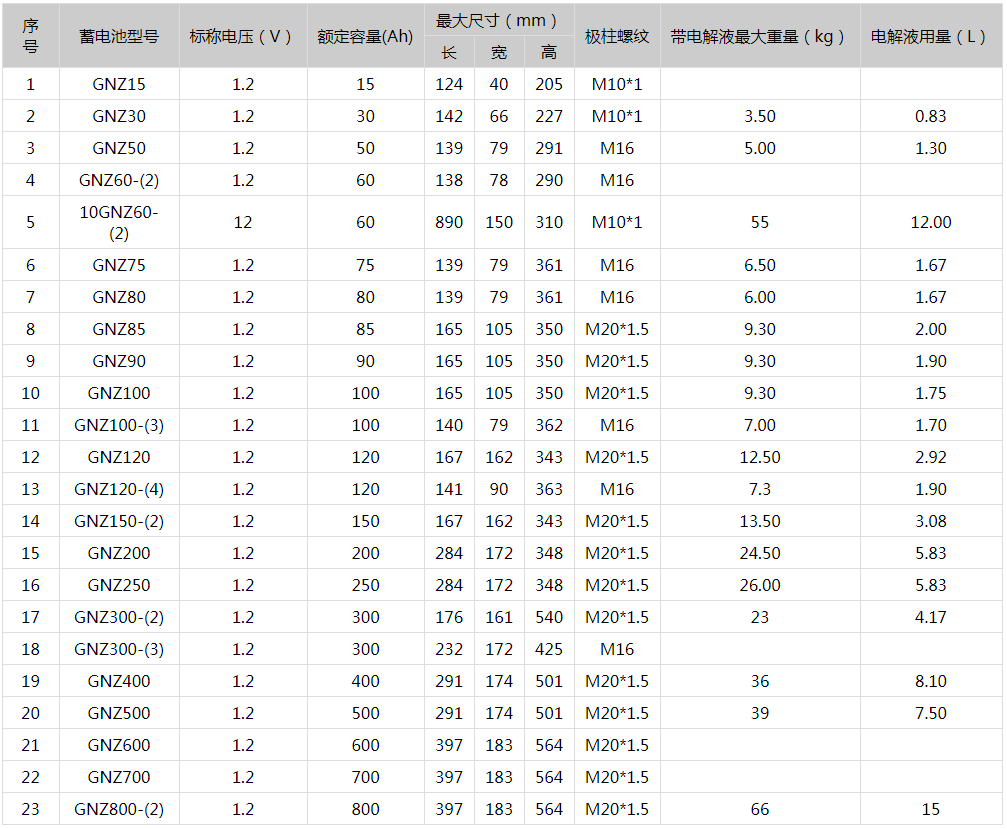
Task: Click the 电解液用量（L）column header
Action: pos(930,36)
